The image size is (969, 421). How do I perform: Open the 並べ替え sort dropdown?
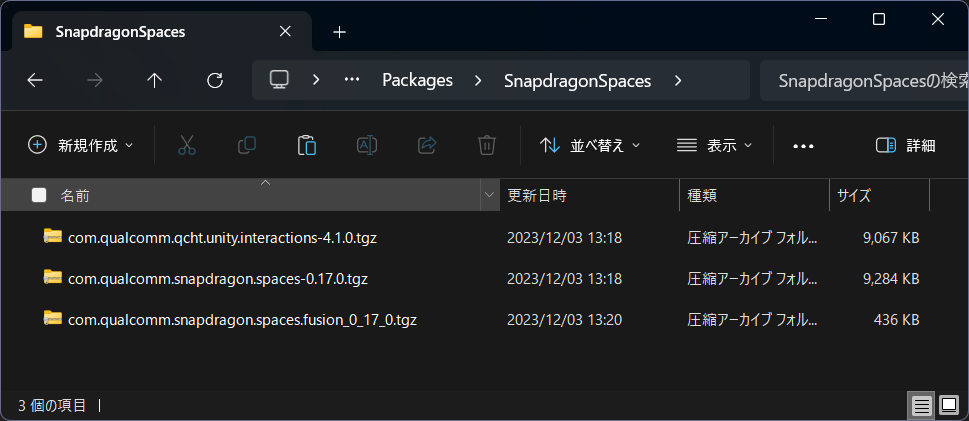590,145
